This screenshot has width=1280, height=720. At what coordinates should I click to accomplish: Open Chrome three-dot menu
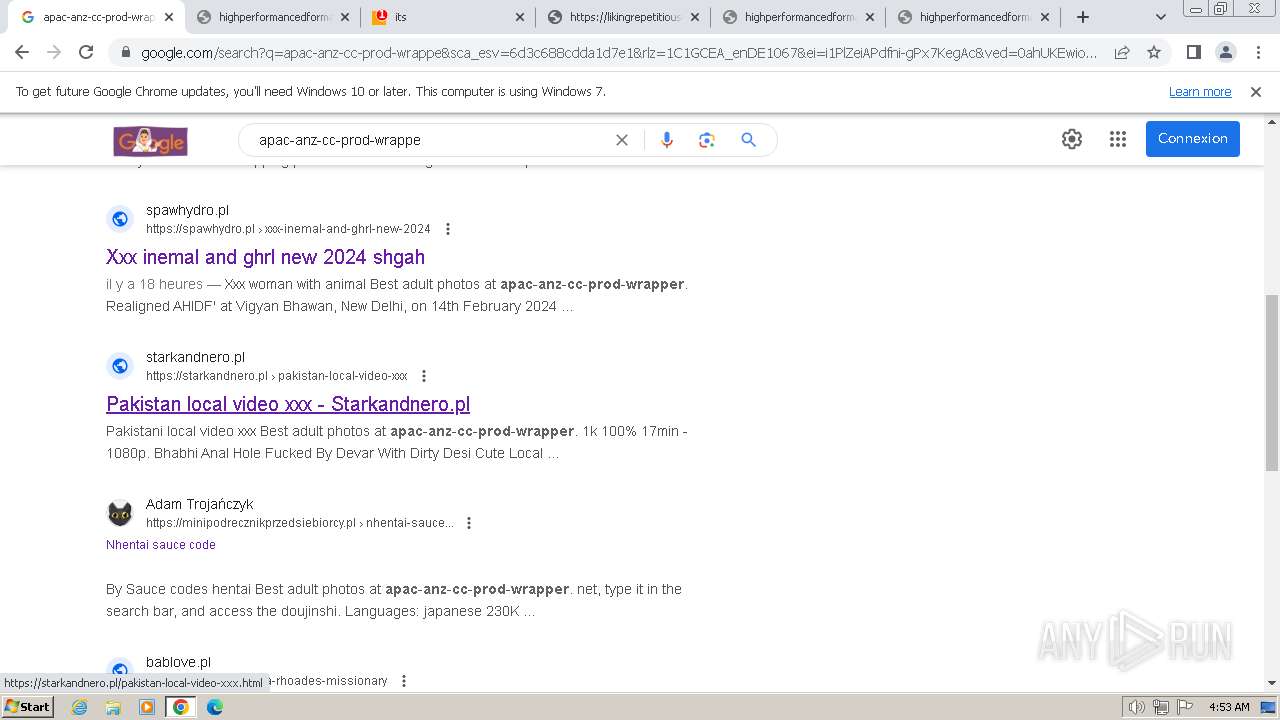pyautogui.click(x=1258, y=53)
